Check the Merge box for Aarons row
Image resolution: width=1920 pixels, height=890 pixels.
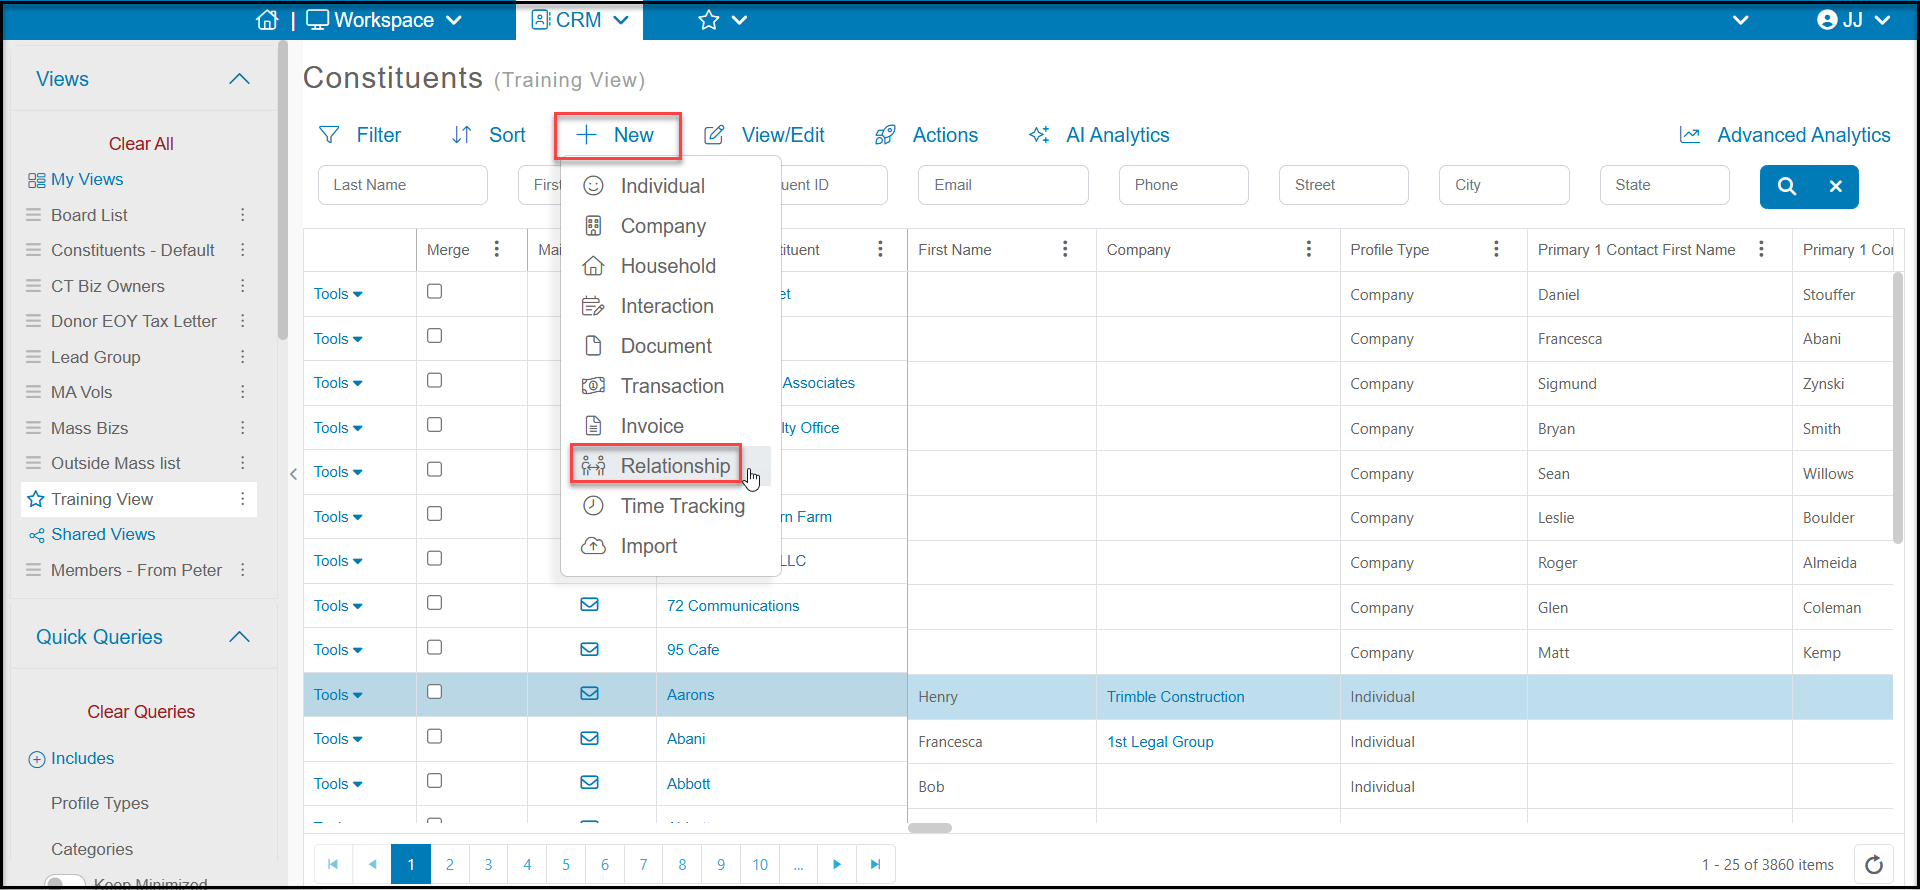pos(434,692)
